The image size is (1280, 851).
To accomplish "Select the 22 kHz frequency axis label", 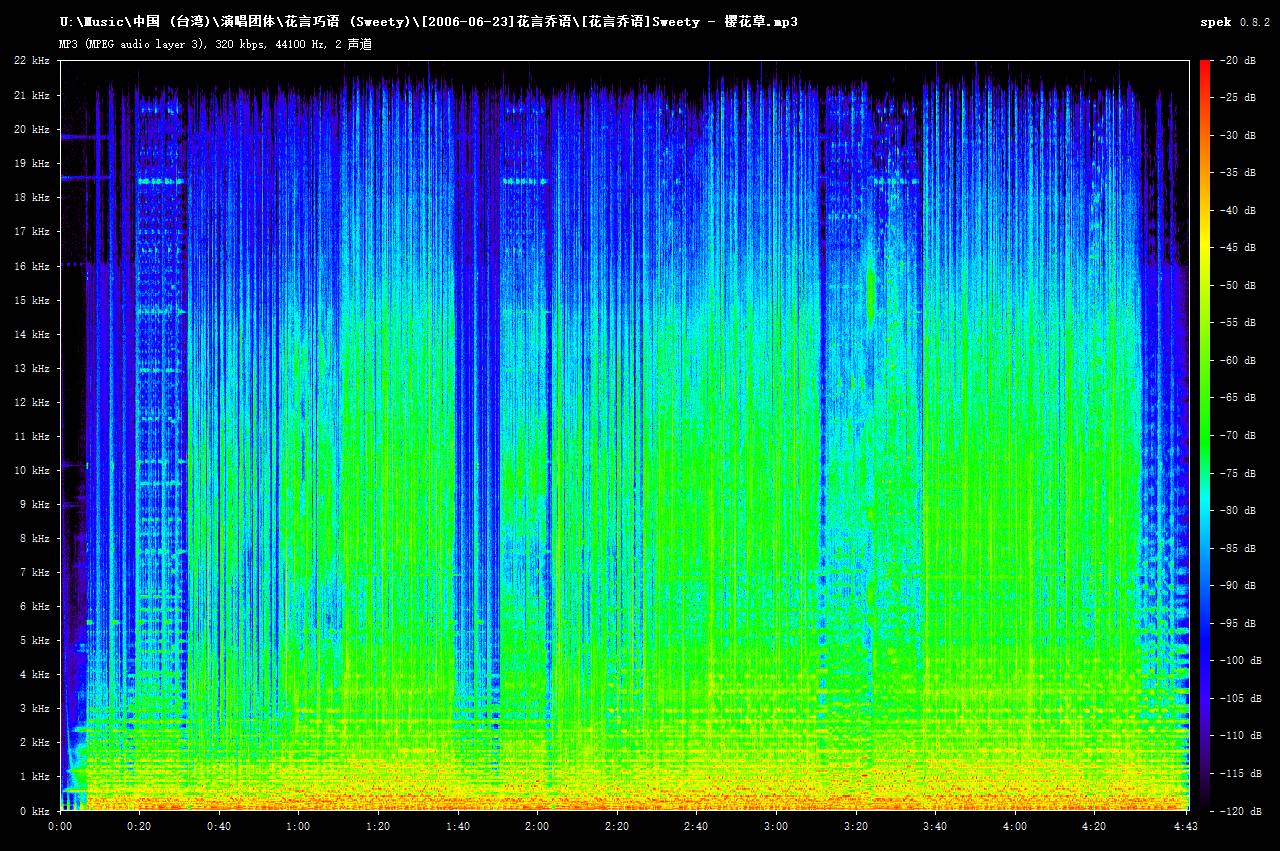I will tap(32, 61).
